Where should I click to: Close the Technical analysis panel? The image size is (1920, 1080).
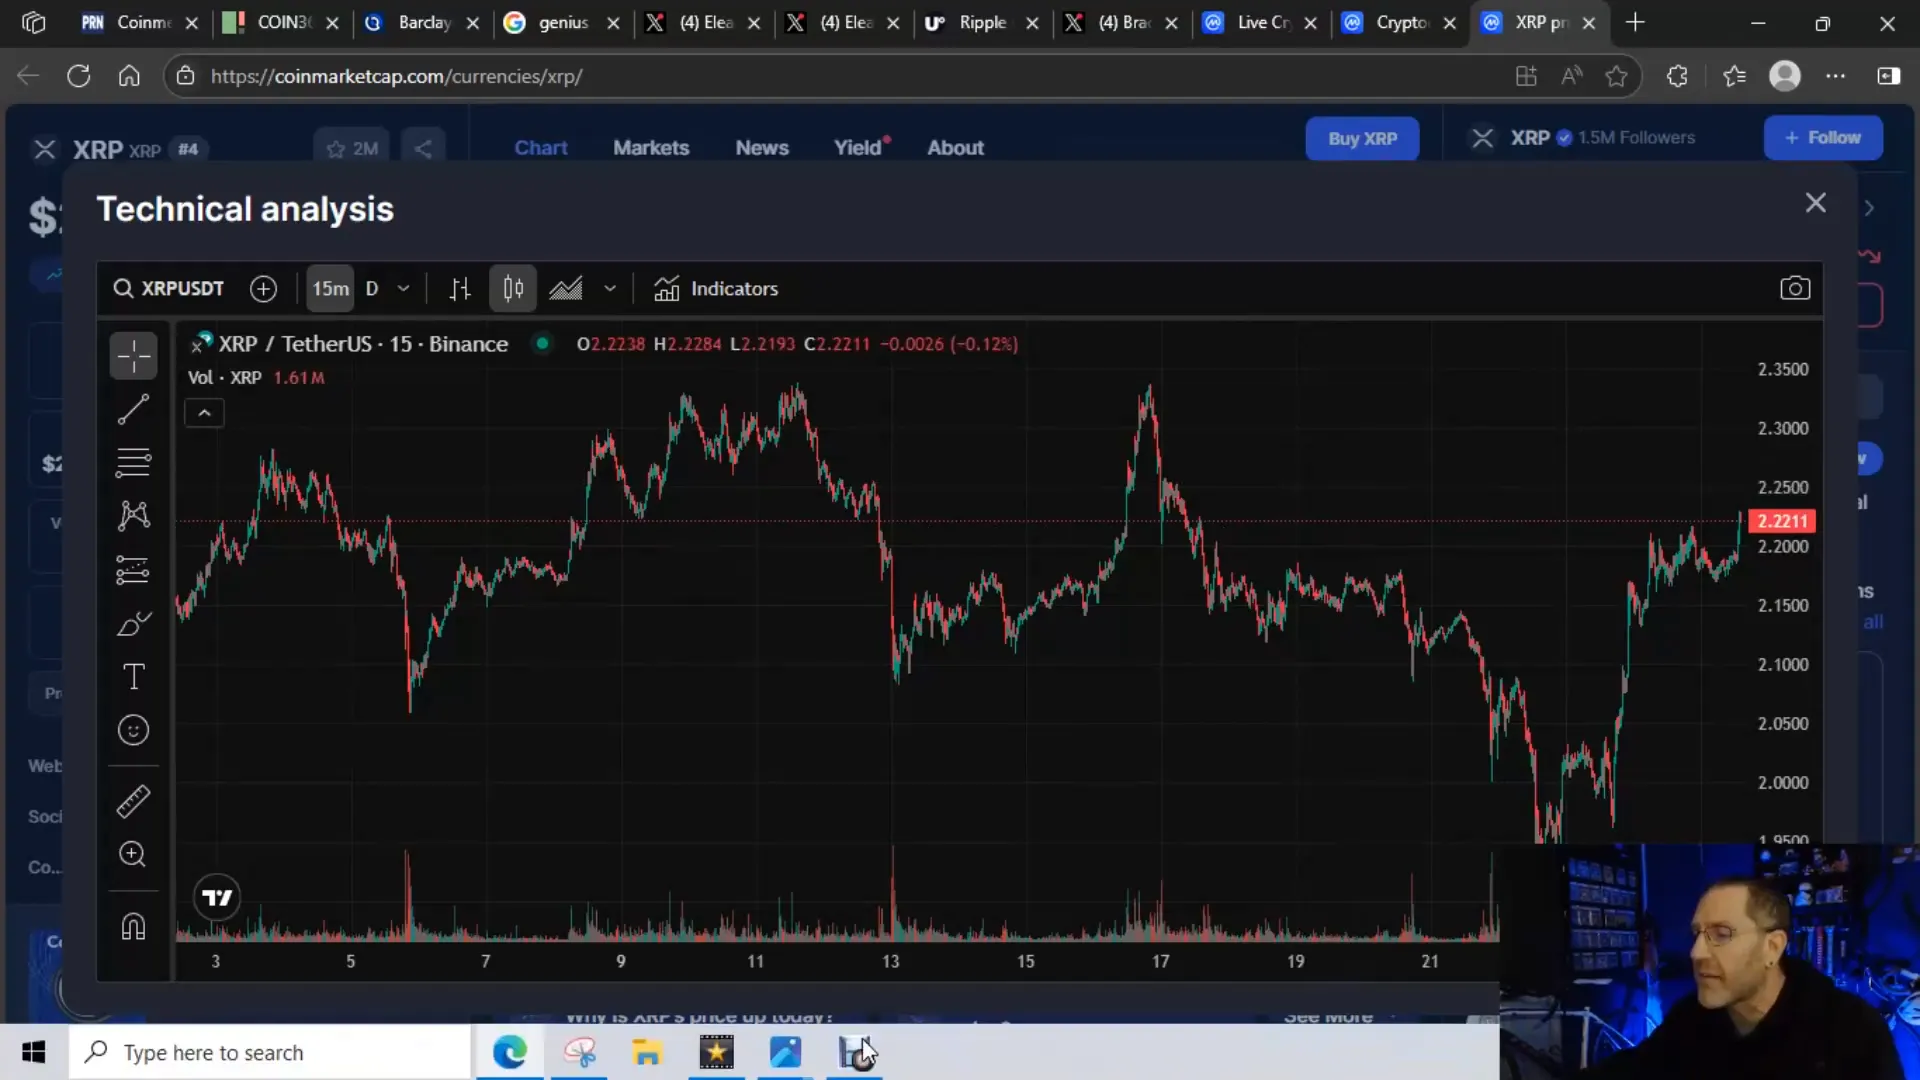[1816, 203]
